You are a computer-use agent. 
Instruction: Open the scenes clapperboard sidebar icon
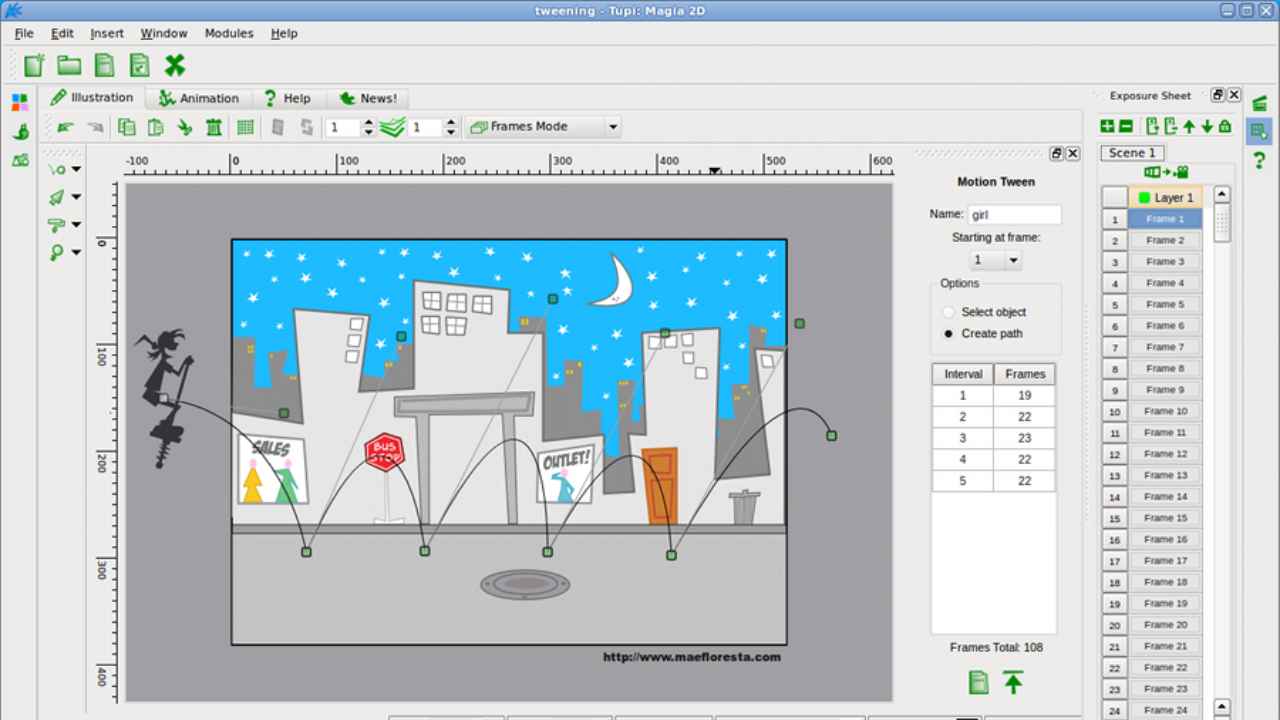point(1259,102)
